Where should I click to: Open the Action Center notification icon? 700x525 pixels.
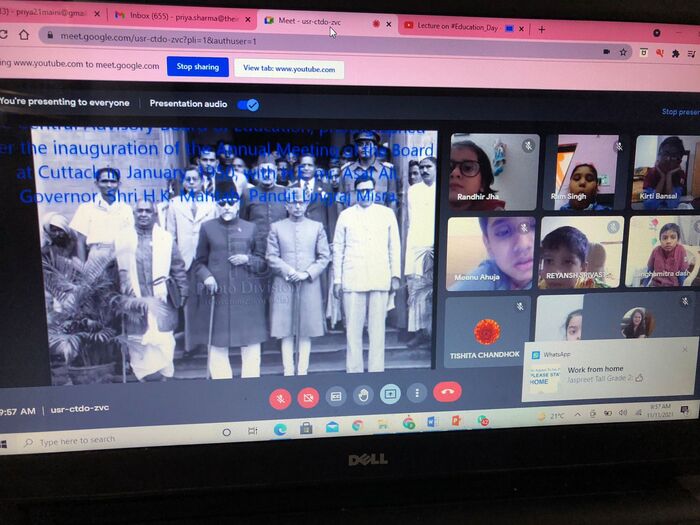tap(685, 410)
